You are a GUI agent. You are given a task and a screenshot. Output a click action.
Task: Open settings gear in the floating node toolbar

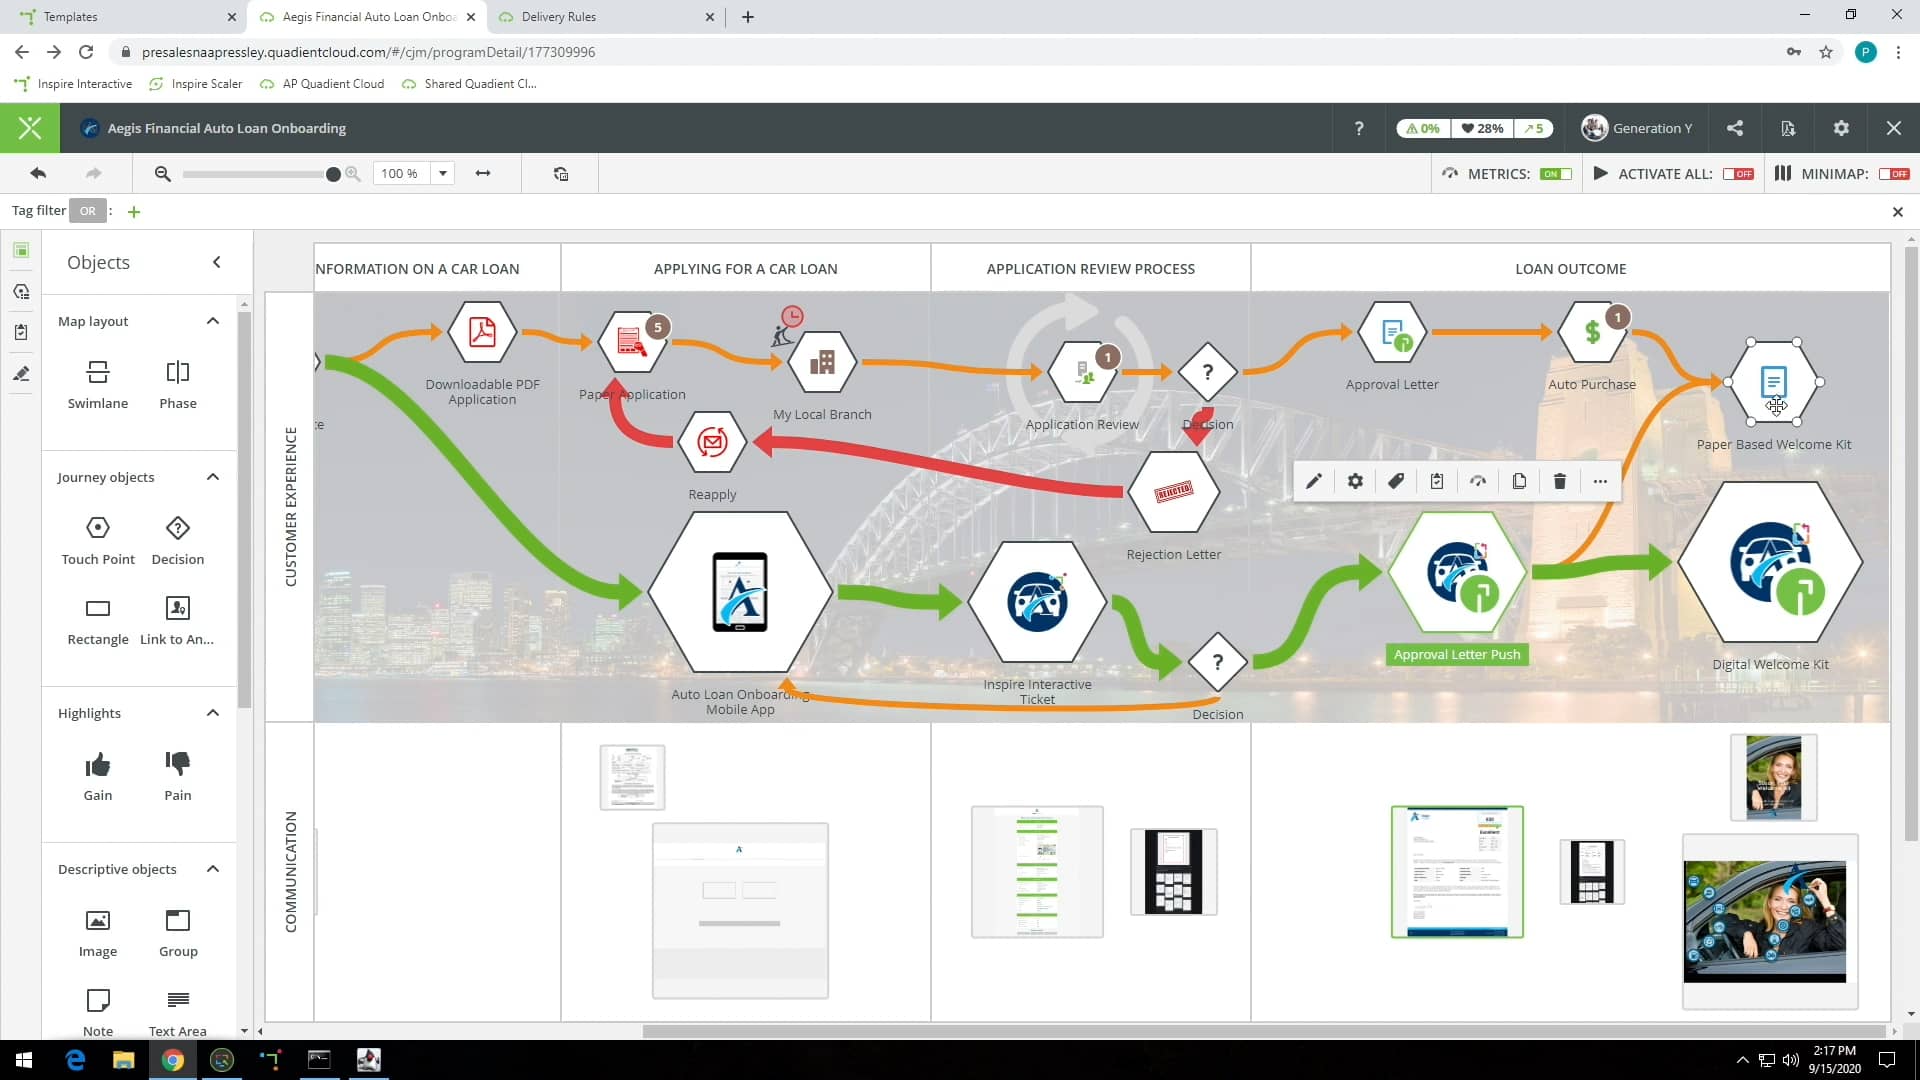[x=1355, y=481]
